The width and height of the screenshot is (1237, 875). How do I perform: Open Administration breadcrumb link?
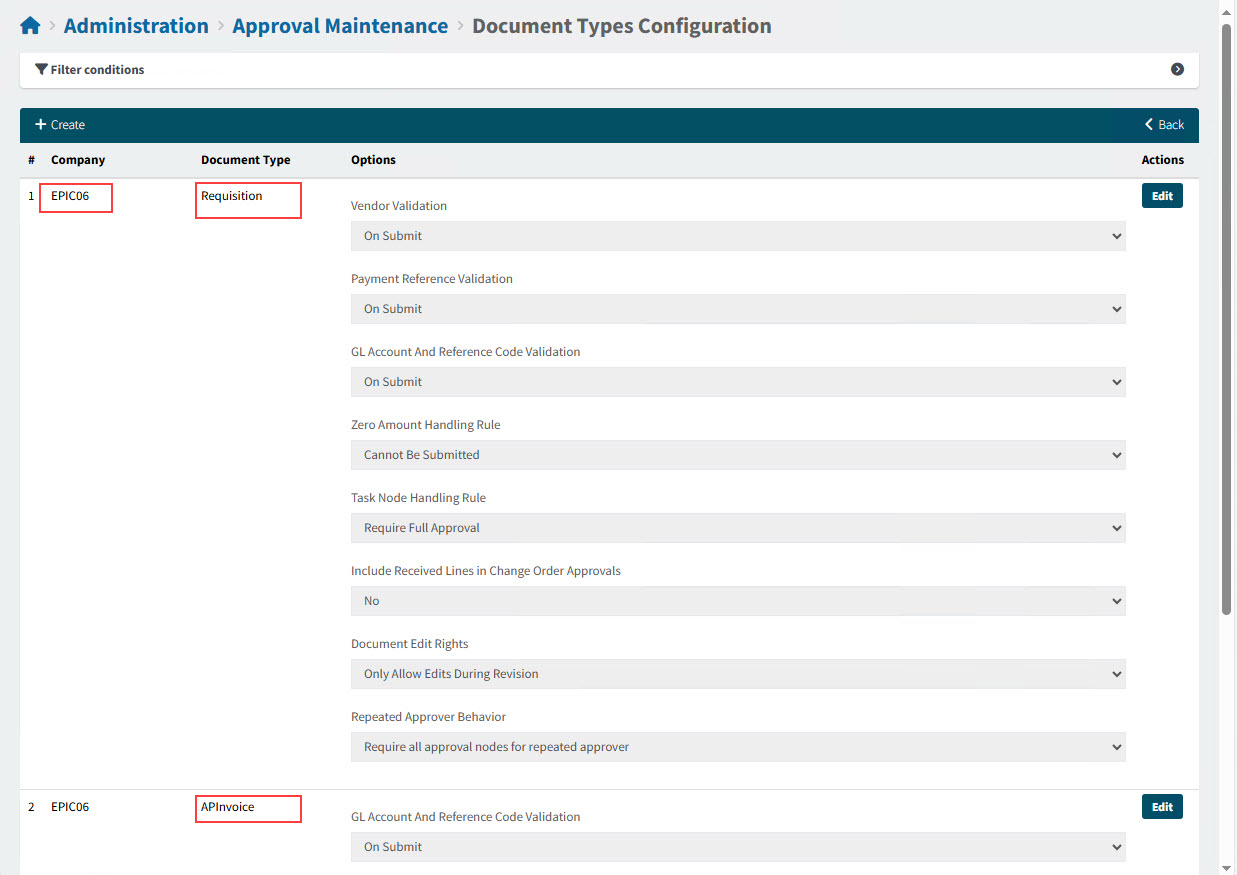pos(136,26)
